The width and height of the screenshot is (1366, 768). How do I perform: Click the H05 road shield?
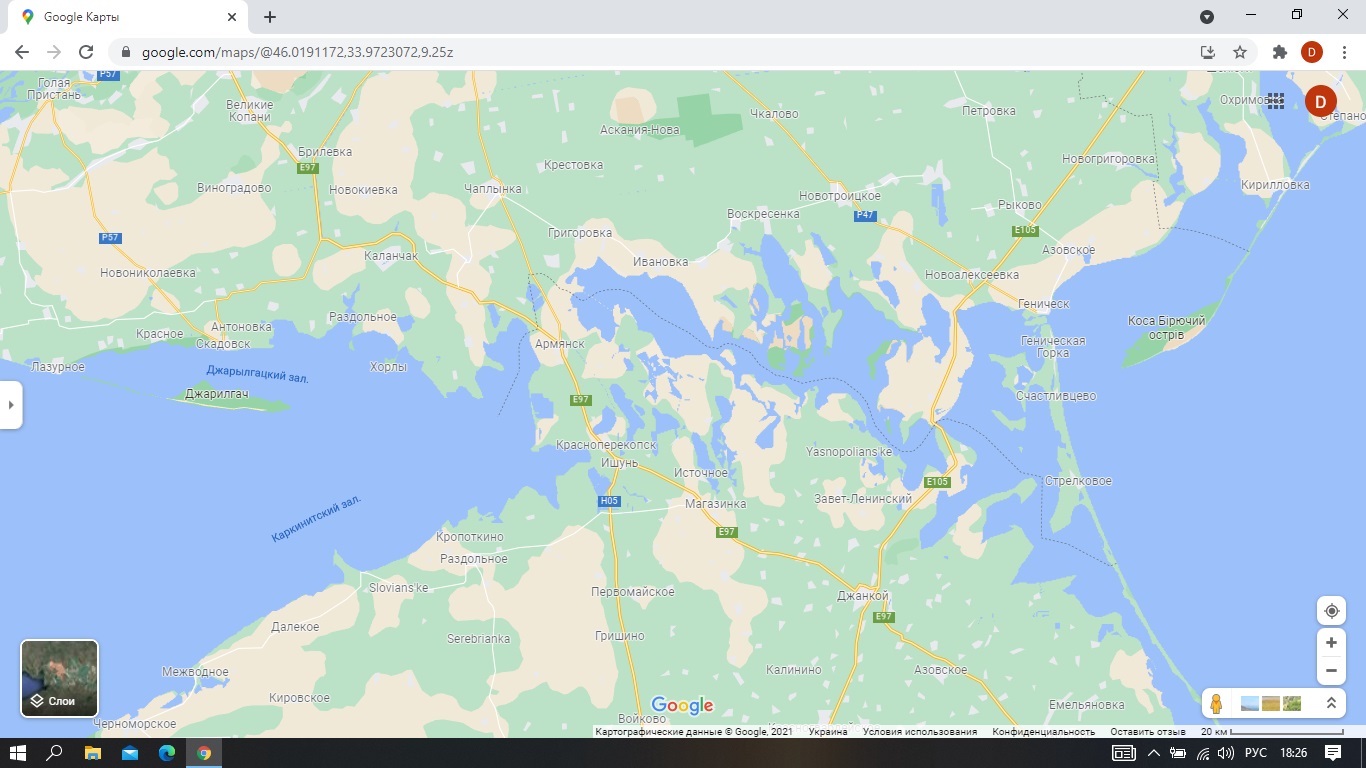tap(609, 501)
